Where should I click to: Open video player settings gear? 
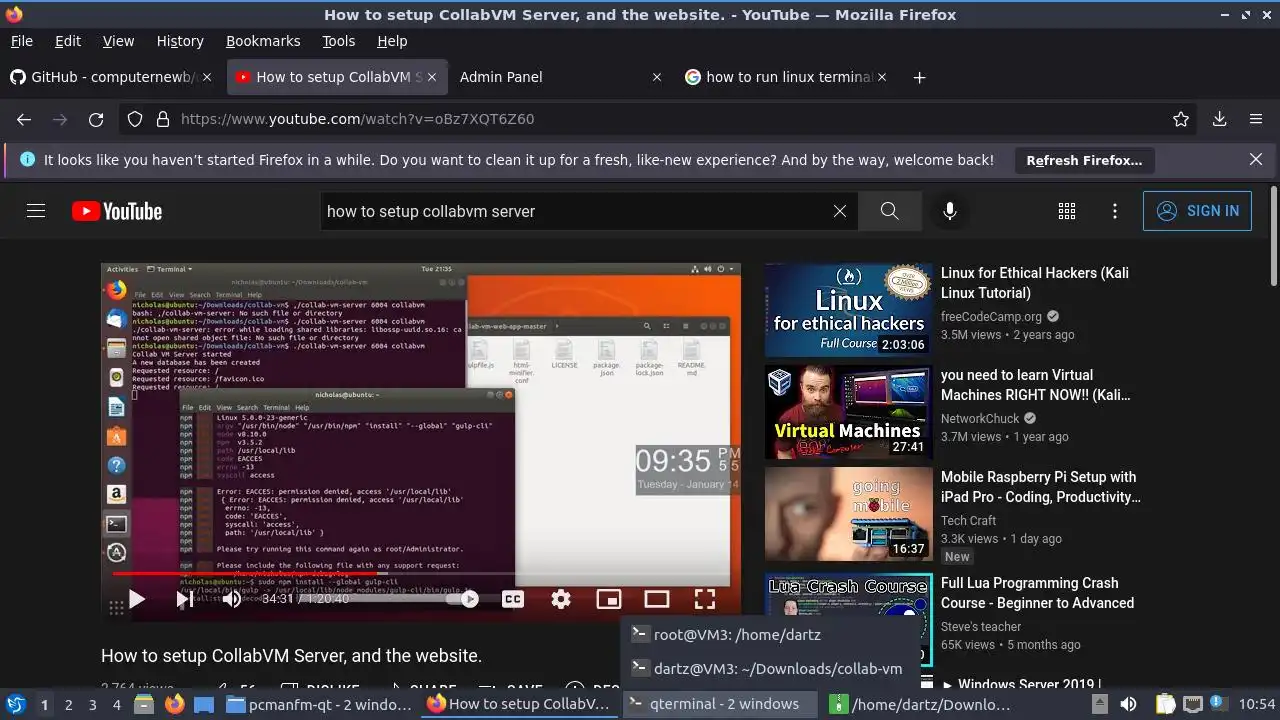[x=561, y=599]
